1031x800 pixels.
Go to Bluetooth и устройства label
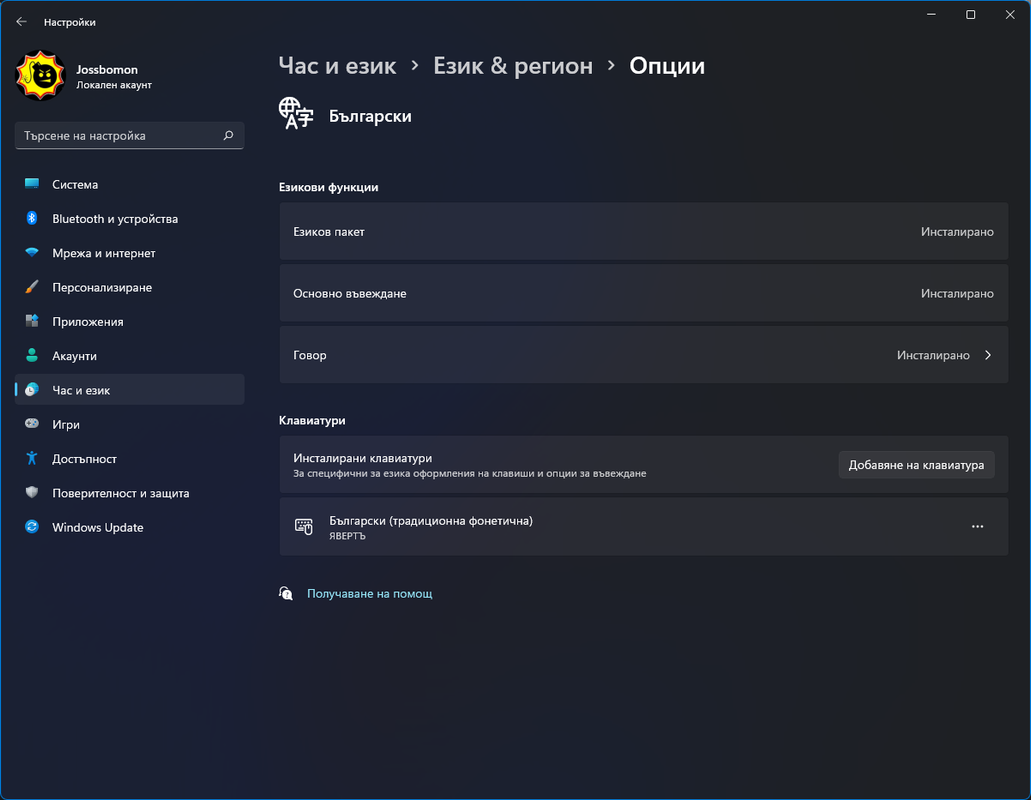click(115, 219)
